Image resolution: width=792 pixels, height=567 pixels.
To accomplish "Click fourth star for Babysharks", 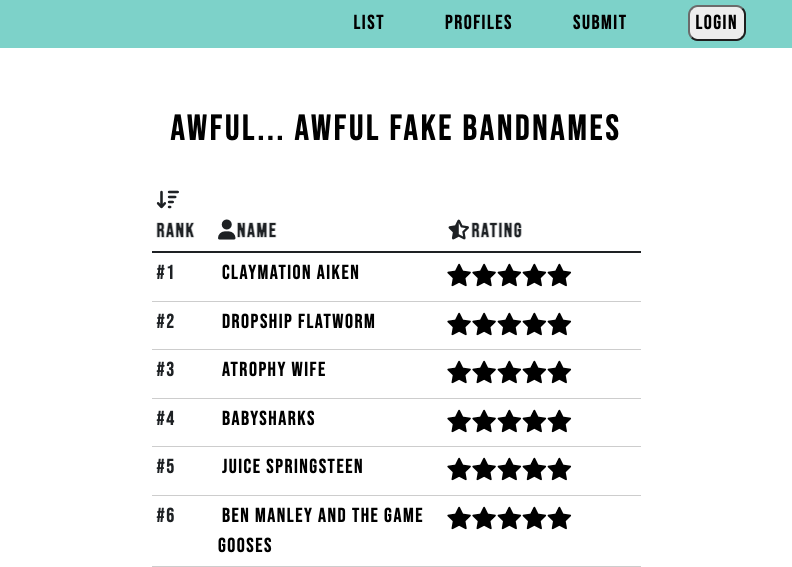I will pos(534,422).
